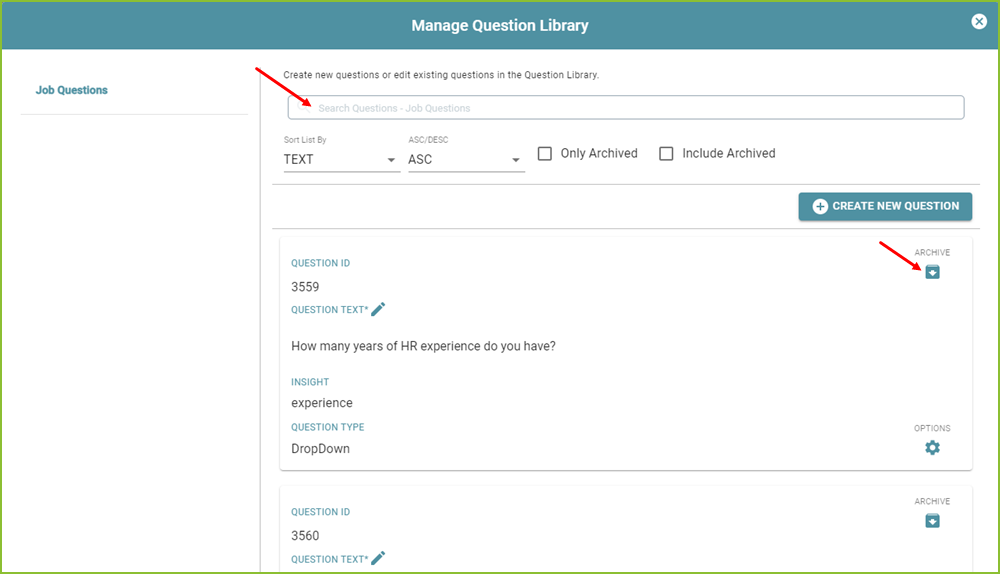This screenshot has height=574, width=1000.
Task: Click the OPTIONS label on question 3559
Action: point(932,428)
